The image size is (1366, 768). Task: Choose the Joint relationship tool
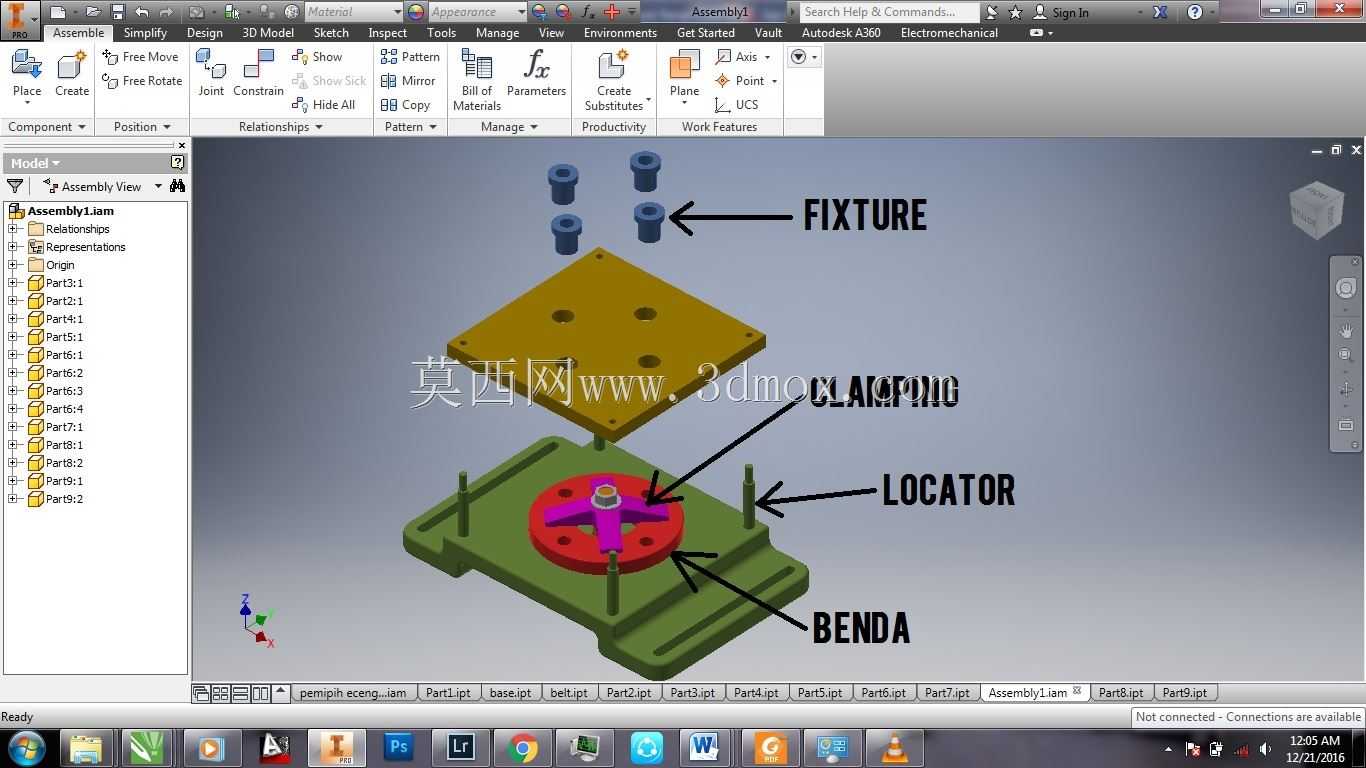coord(211,75)
